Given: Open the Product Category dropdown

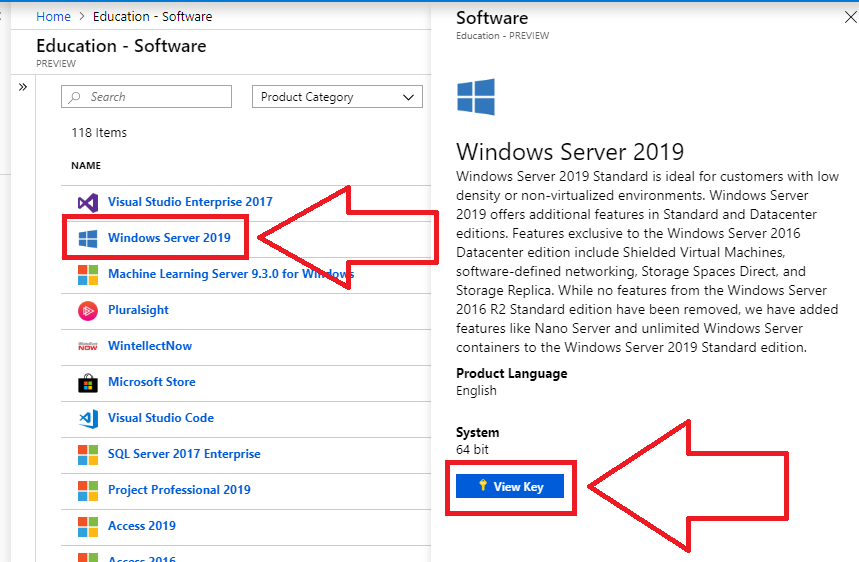Looking at the screenshot, I should pyautogui.click(x=337, y=97).
